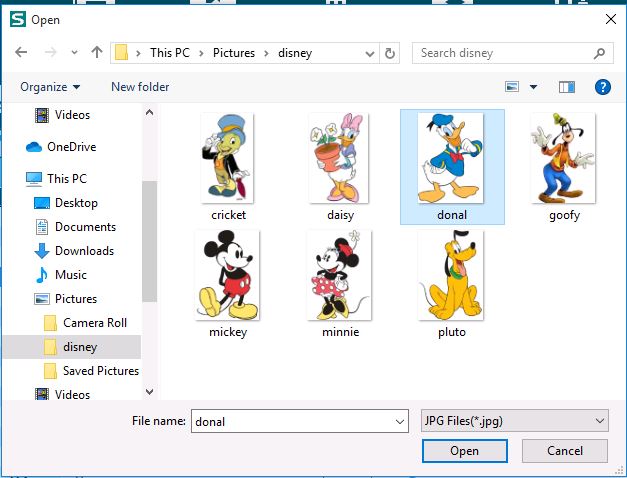The width and height of the screenshot is (627, 478).
Task: Select This PC in the address path
Action: [x=170, y=53]
